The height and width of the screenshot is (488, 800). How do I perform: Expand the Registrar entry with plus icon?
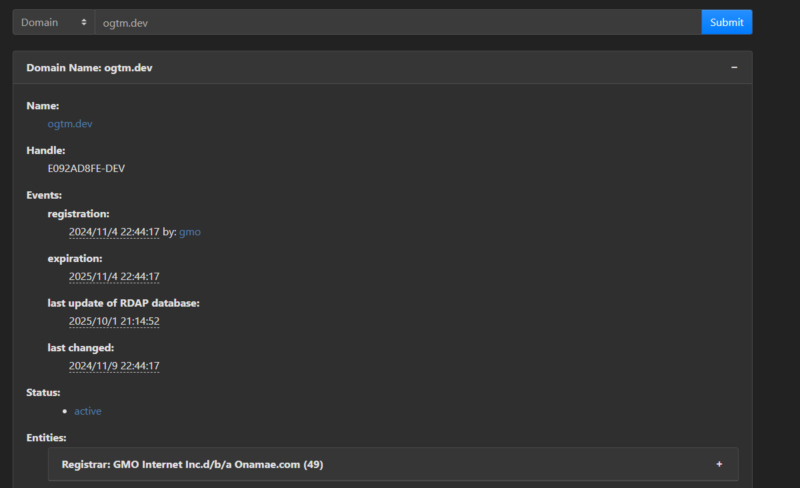(718, 464)
